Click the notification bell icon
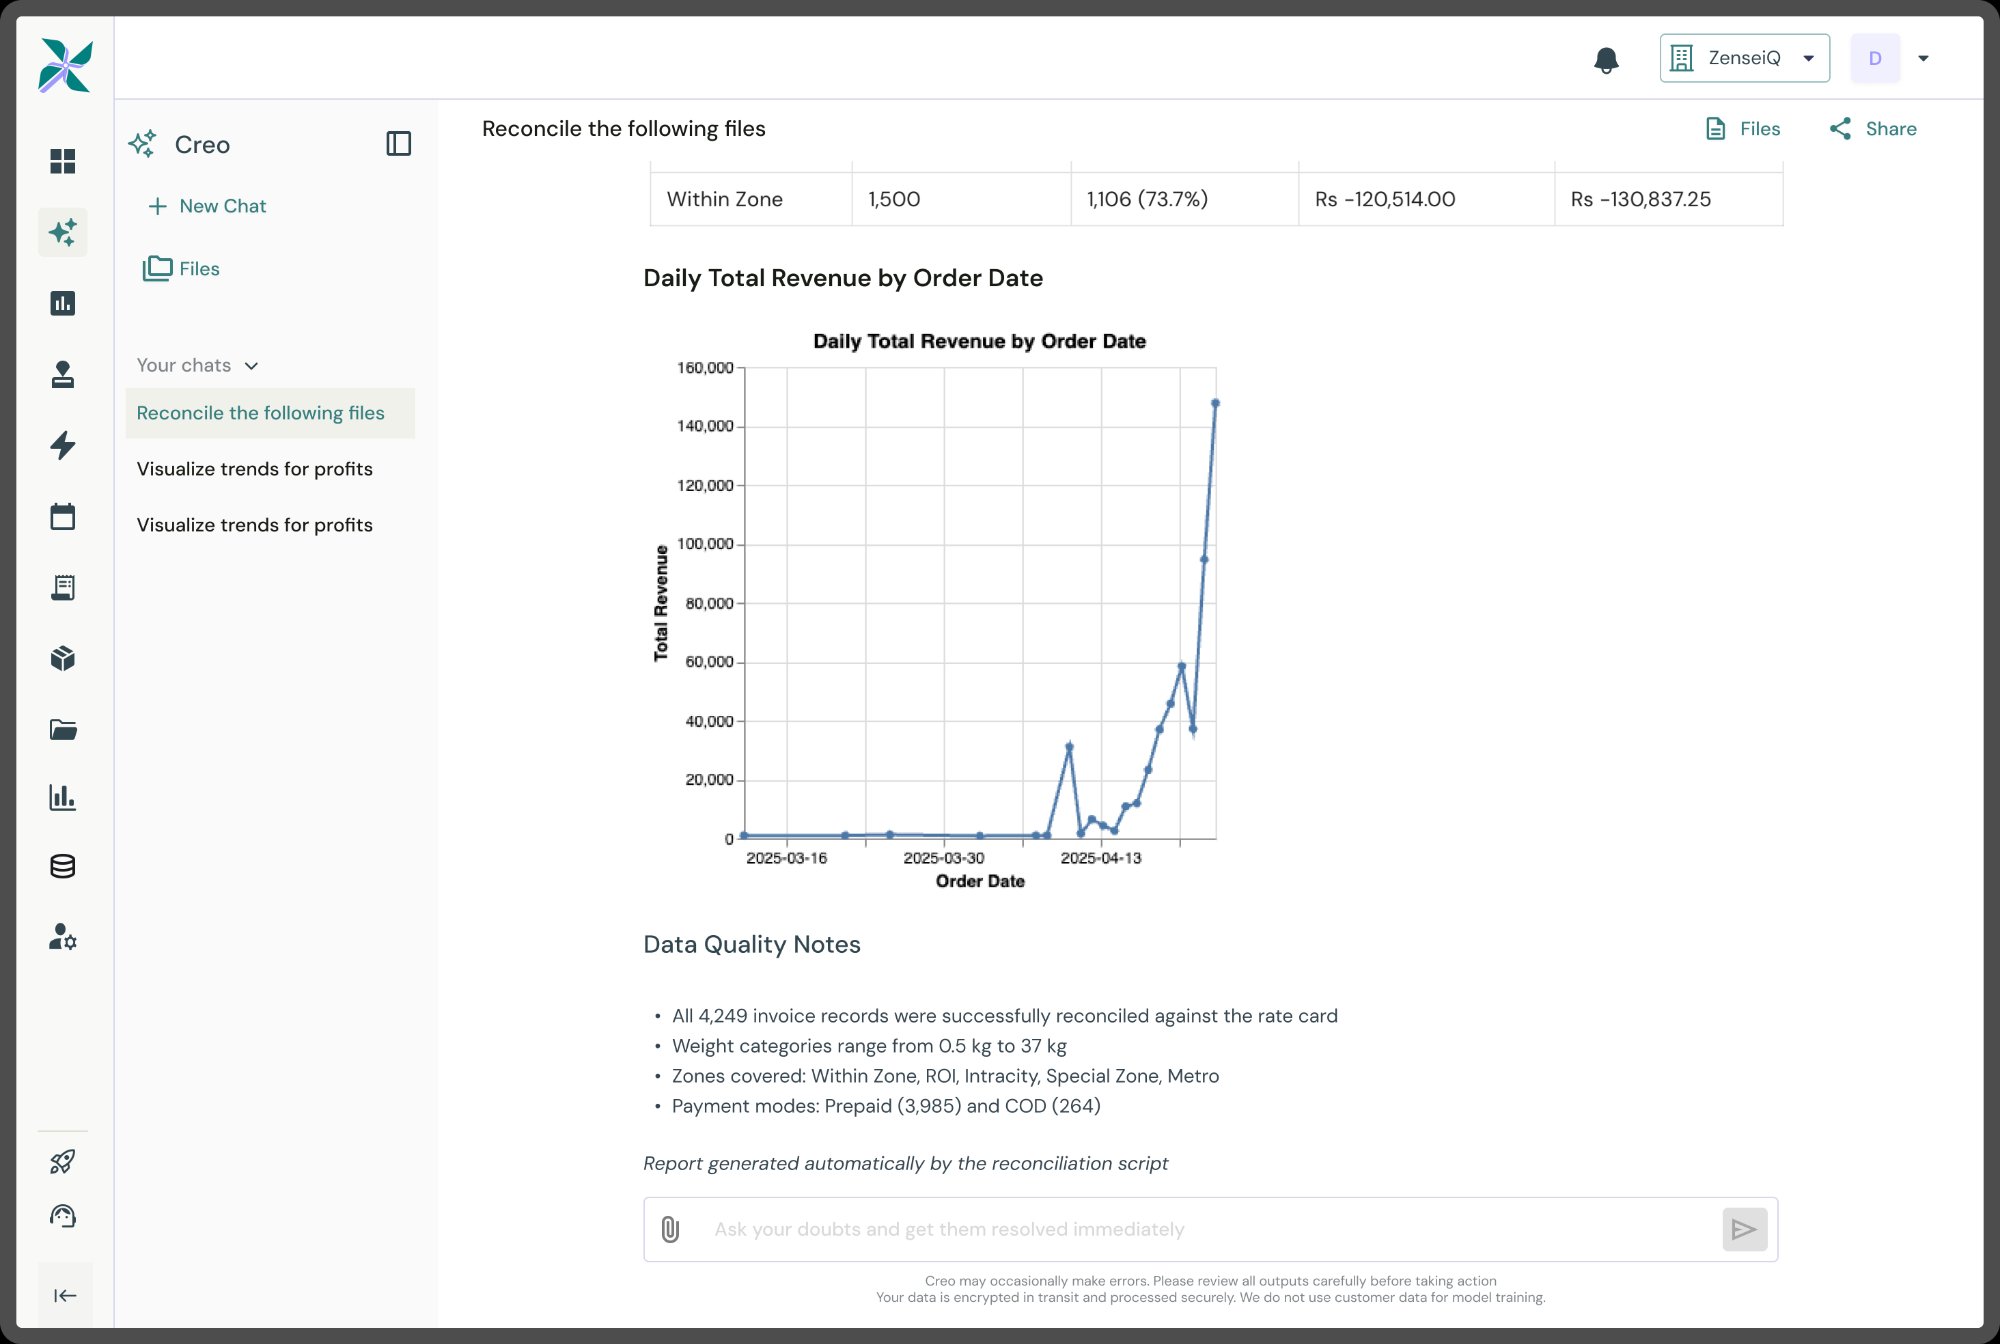The image size is (2000, 1344). pyautogui.click(x=1606, y=60)
